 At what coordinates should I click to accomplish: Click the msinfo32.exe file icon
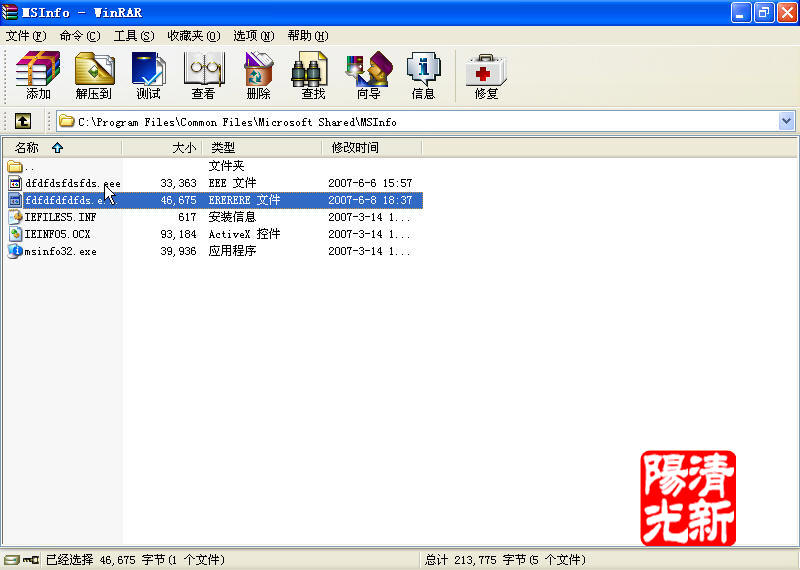(15, 251)
